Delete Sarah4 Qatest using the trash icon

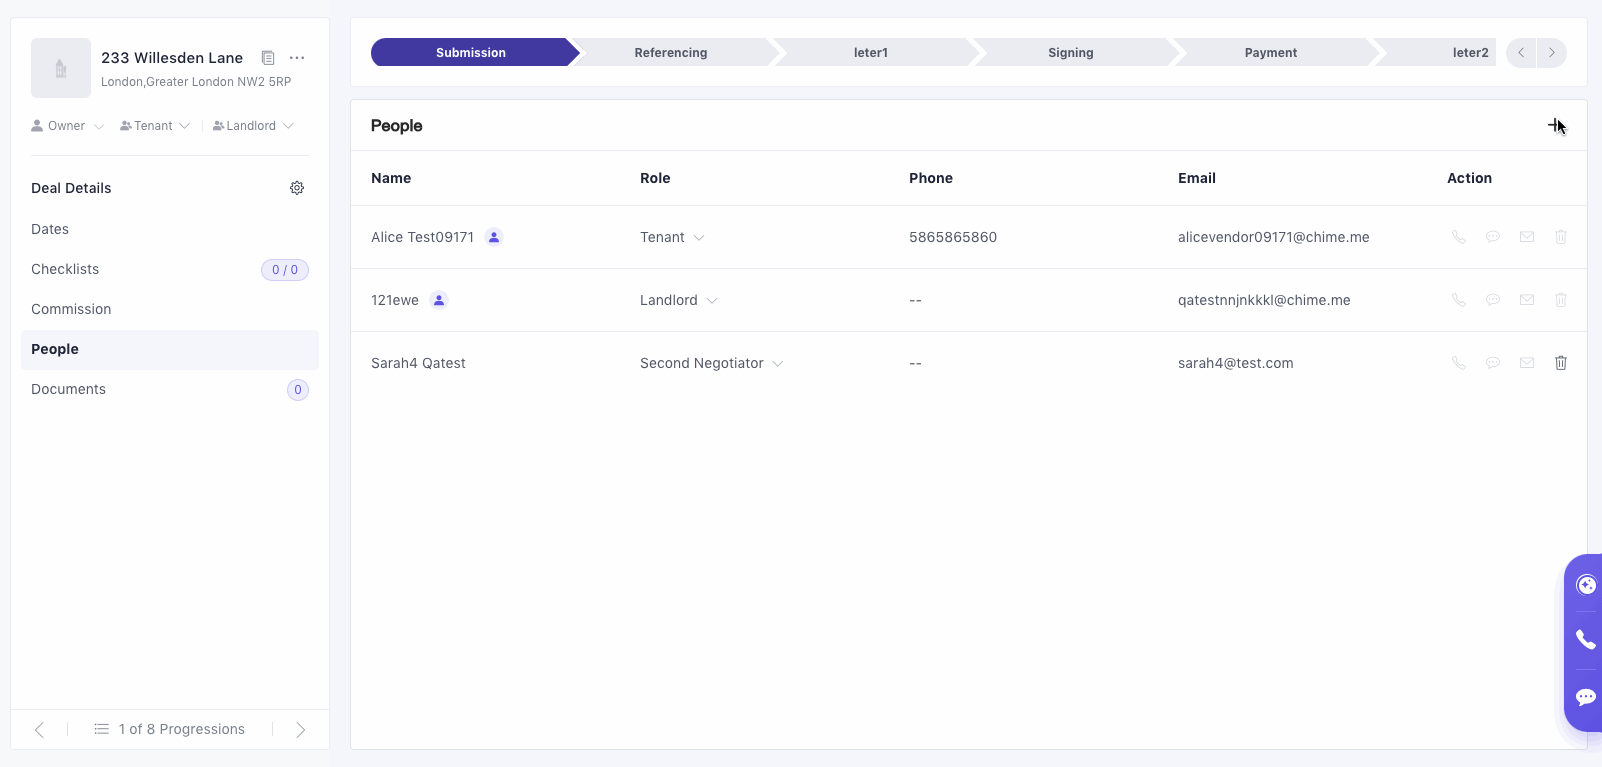(1560, 363)
